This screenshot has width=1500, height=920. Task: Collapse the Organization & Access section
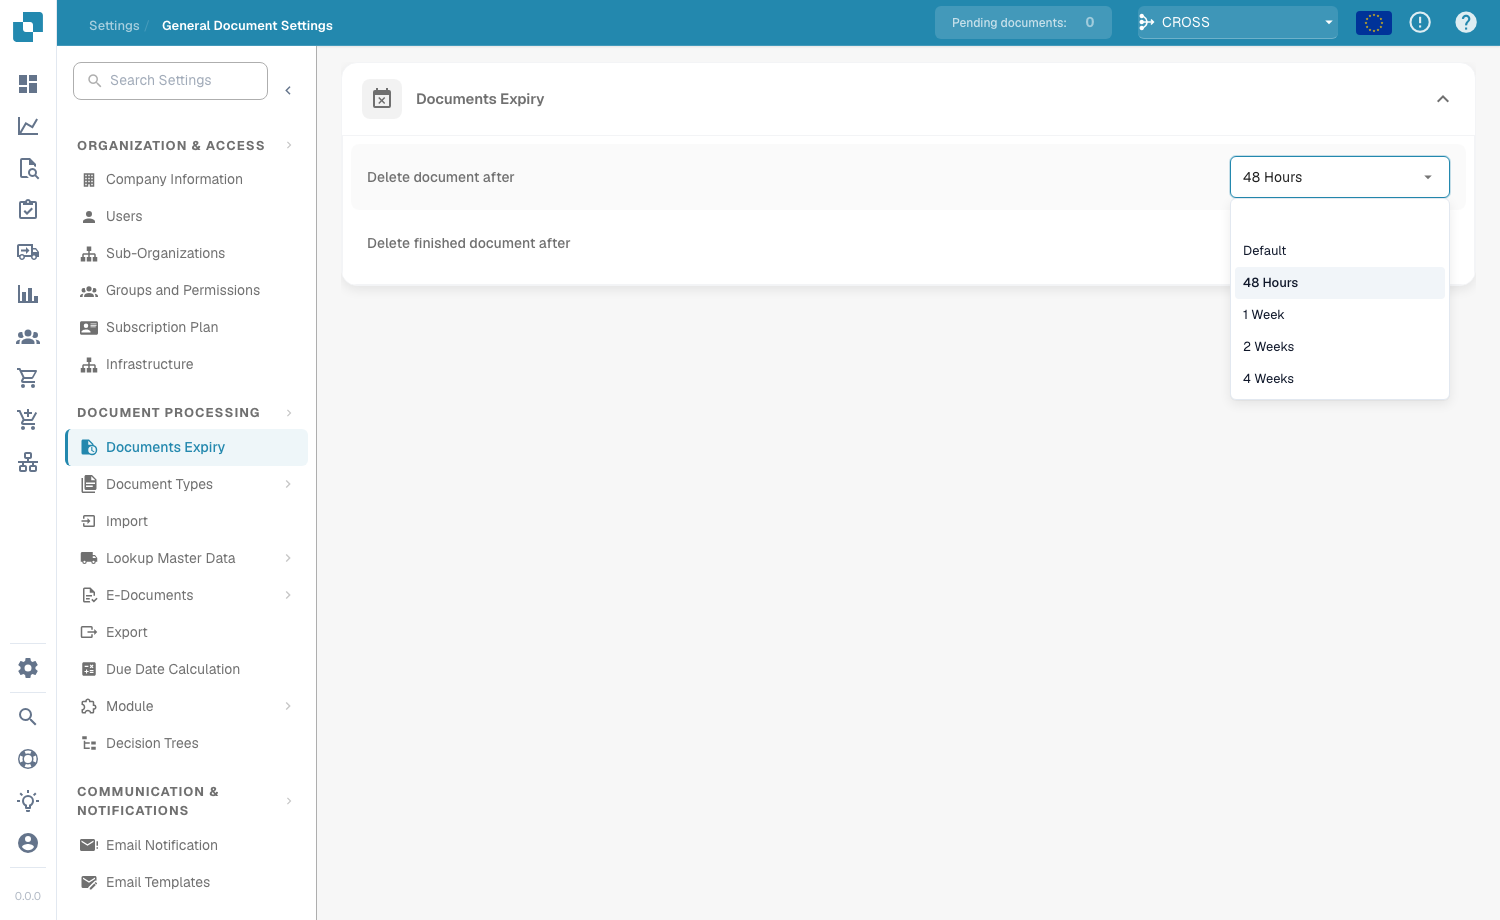289,145
